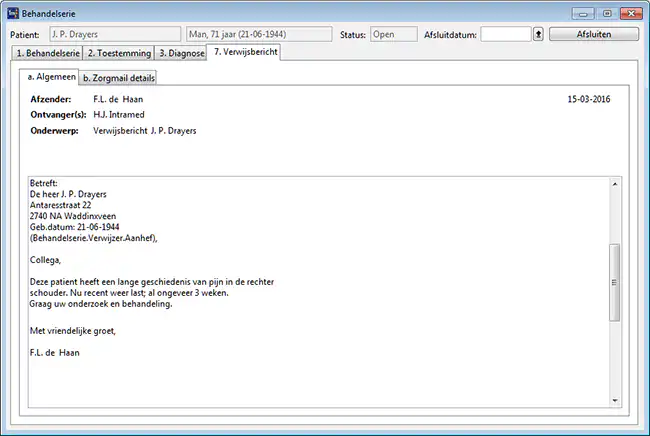Viewport: 650px width, 436px height.
Task: Click the Afzender: label
Action: tap(51, 99)
